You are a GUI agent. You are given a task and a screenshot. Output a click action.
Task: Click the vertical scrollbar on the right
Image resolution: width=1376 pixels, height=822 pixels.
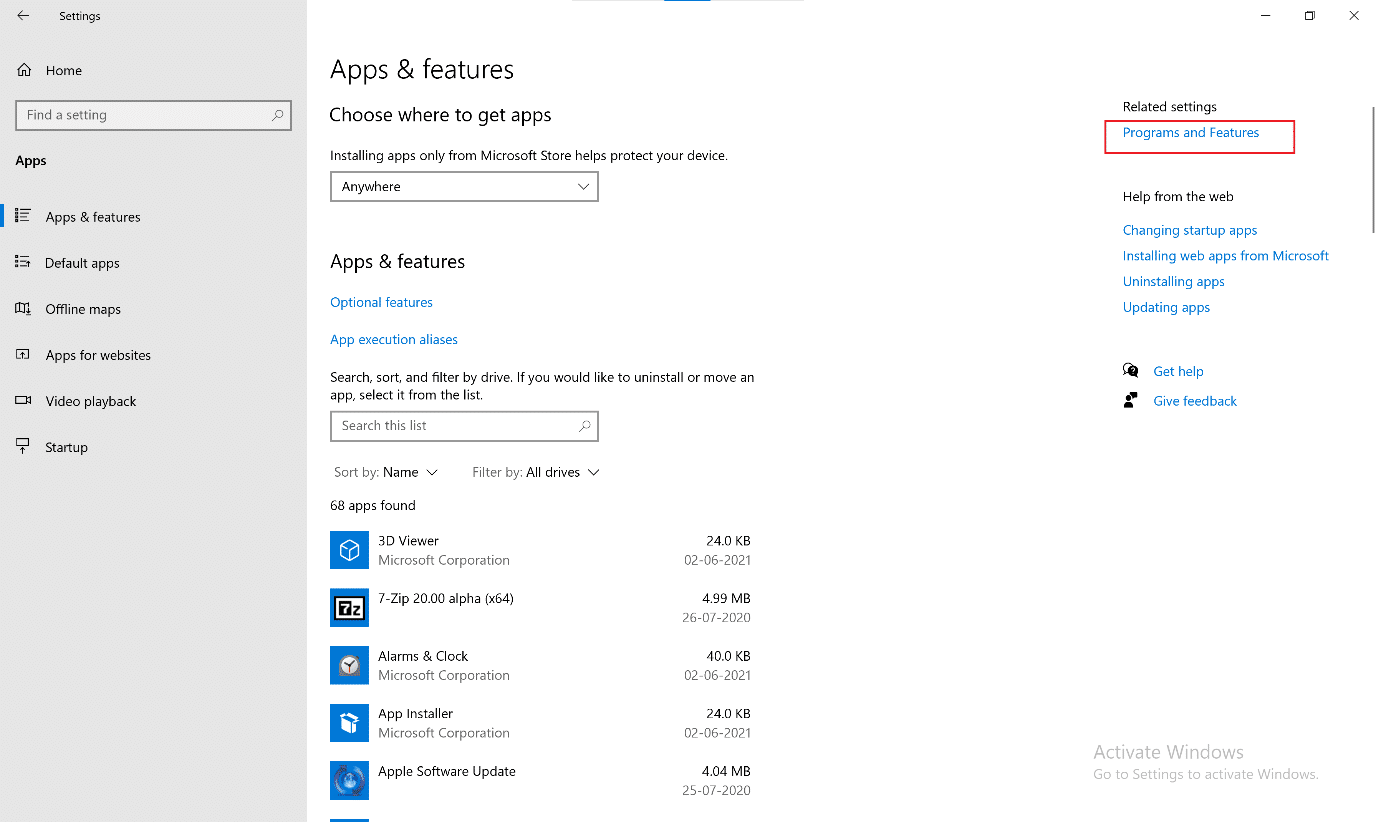[1372, 170]
